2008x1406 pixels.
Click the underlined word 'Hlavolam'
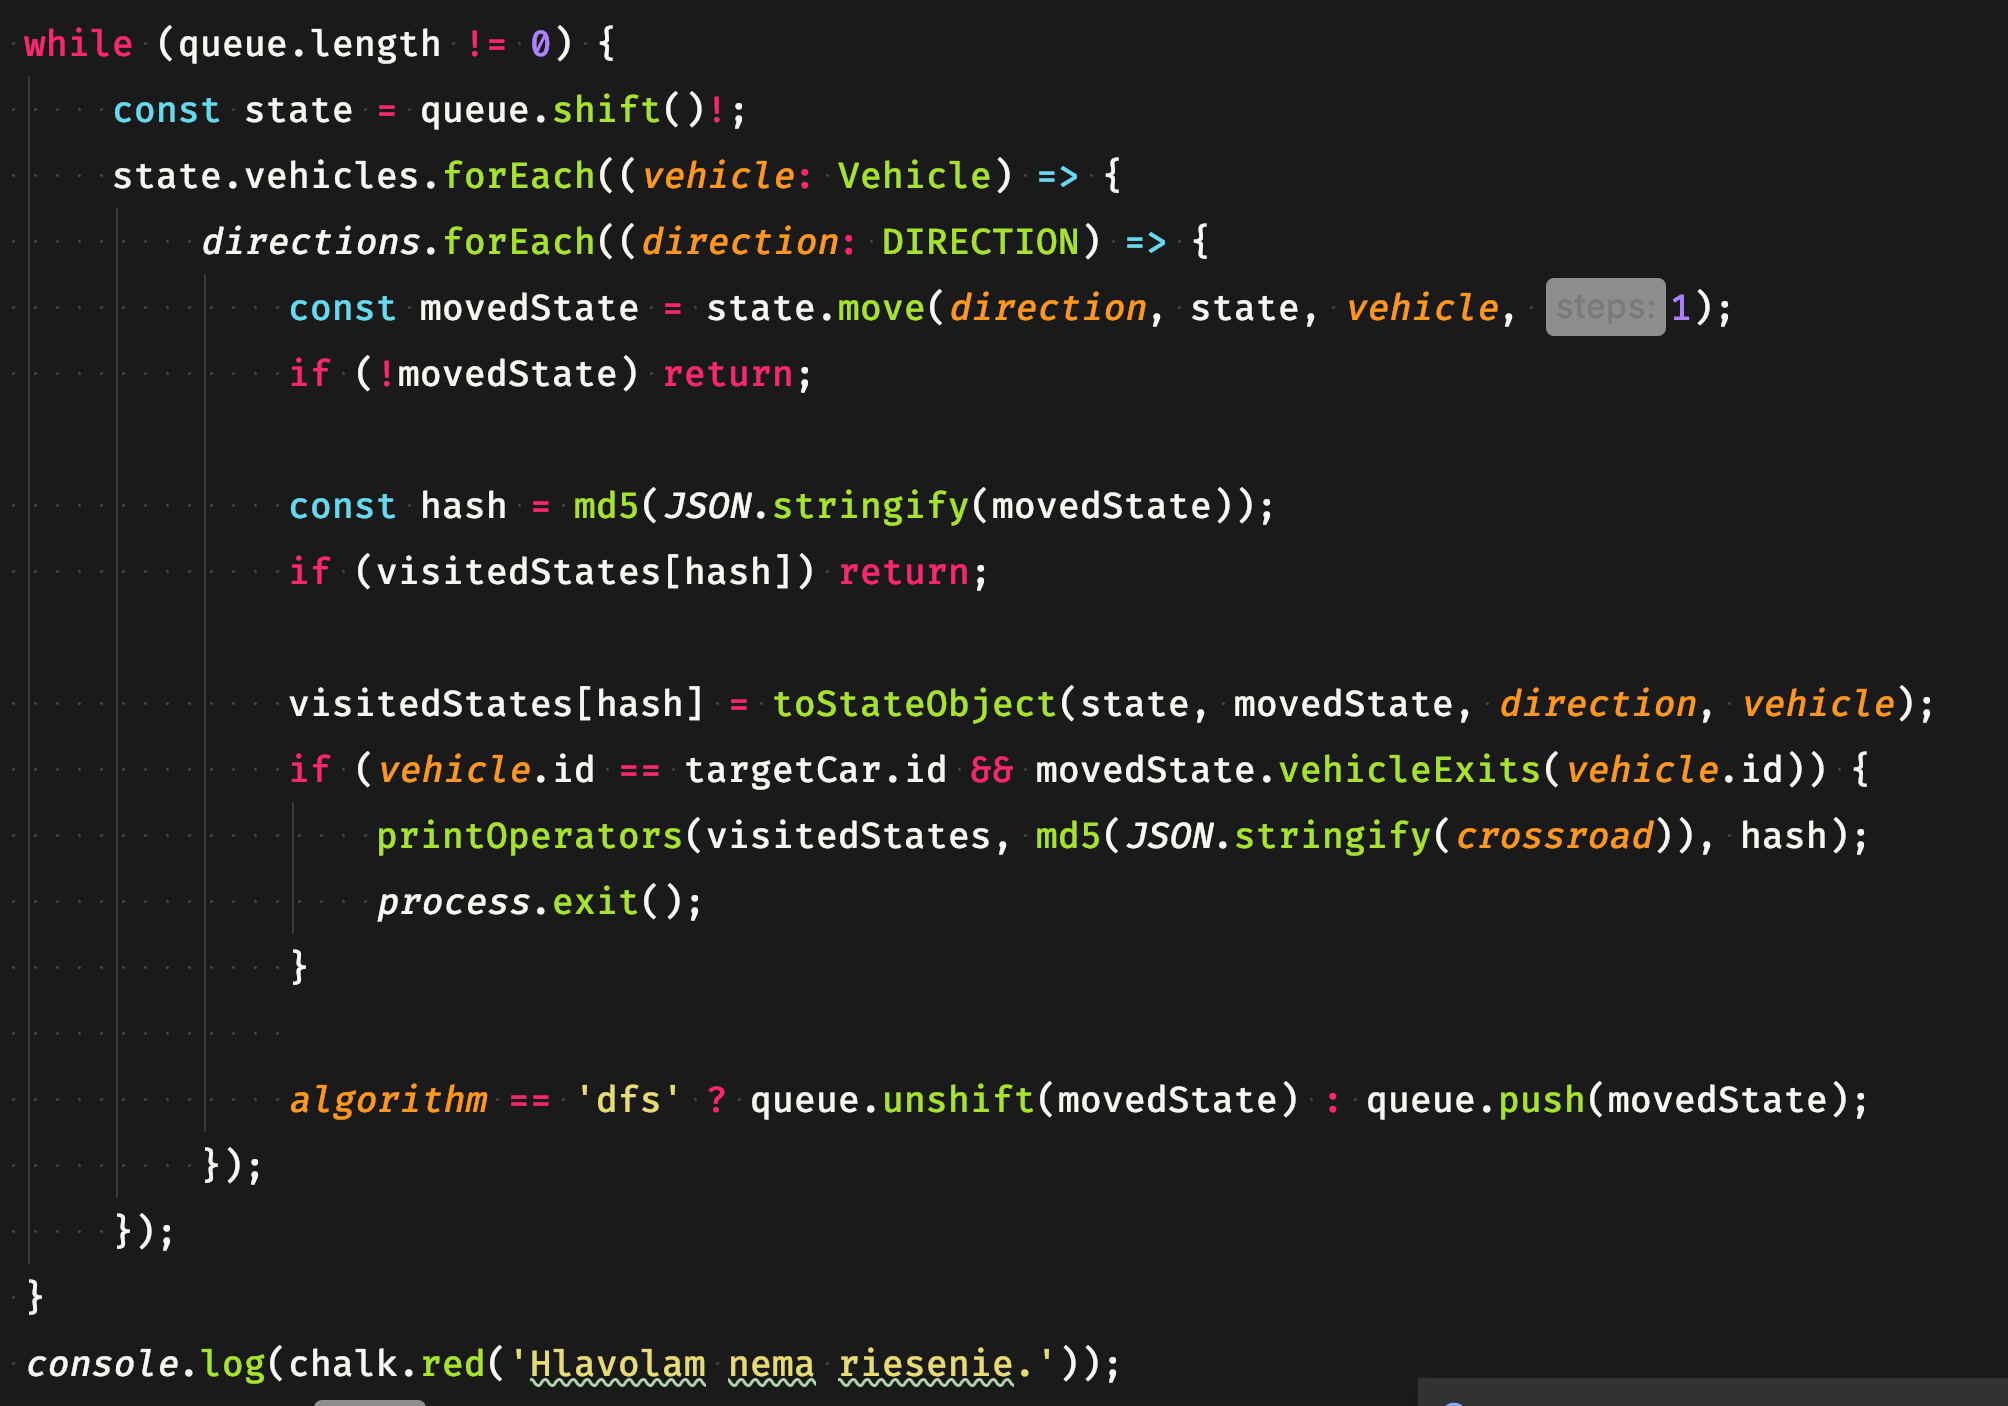coord(617,1364)
